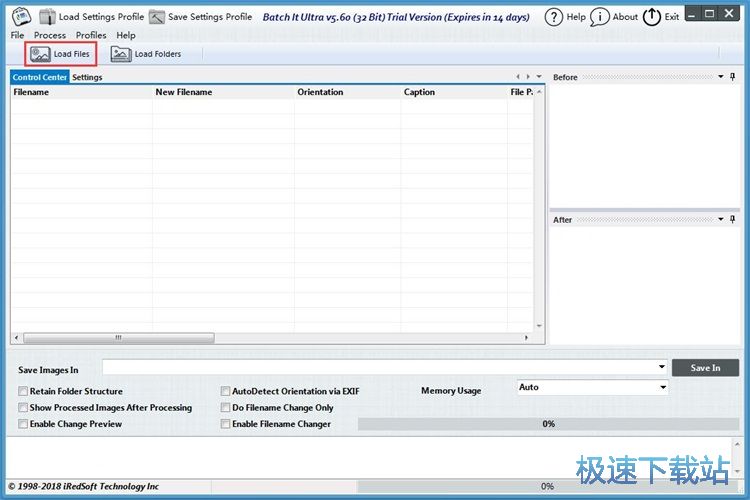The height and width of the screenshot is (500, 750).
Task: Click the file list vertical scrollbar down arrow
Action: (540, 325)
